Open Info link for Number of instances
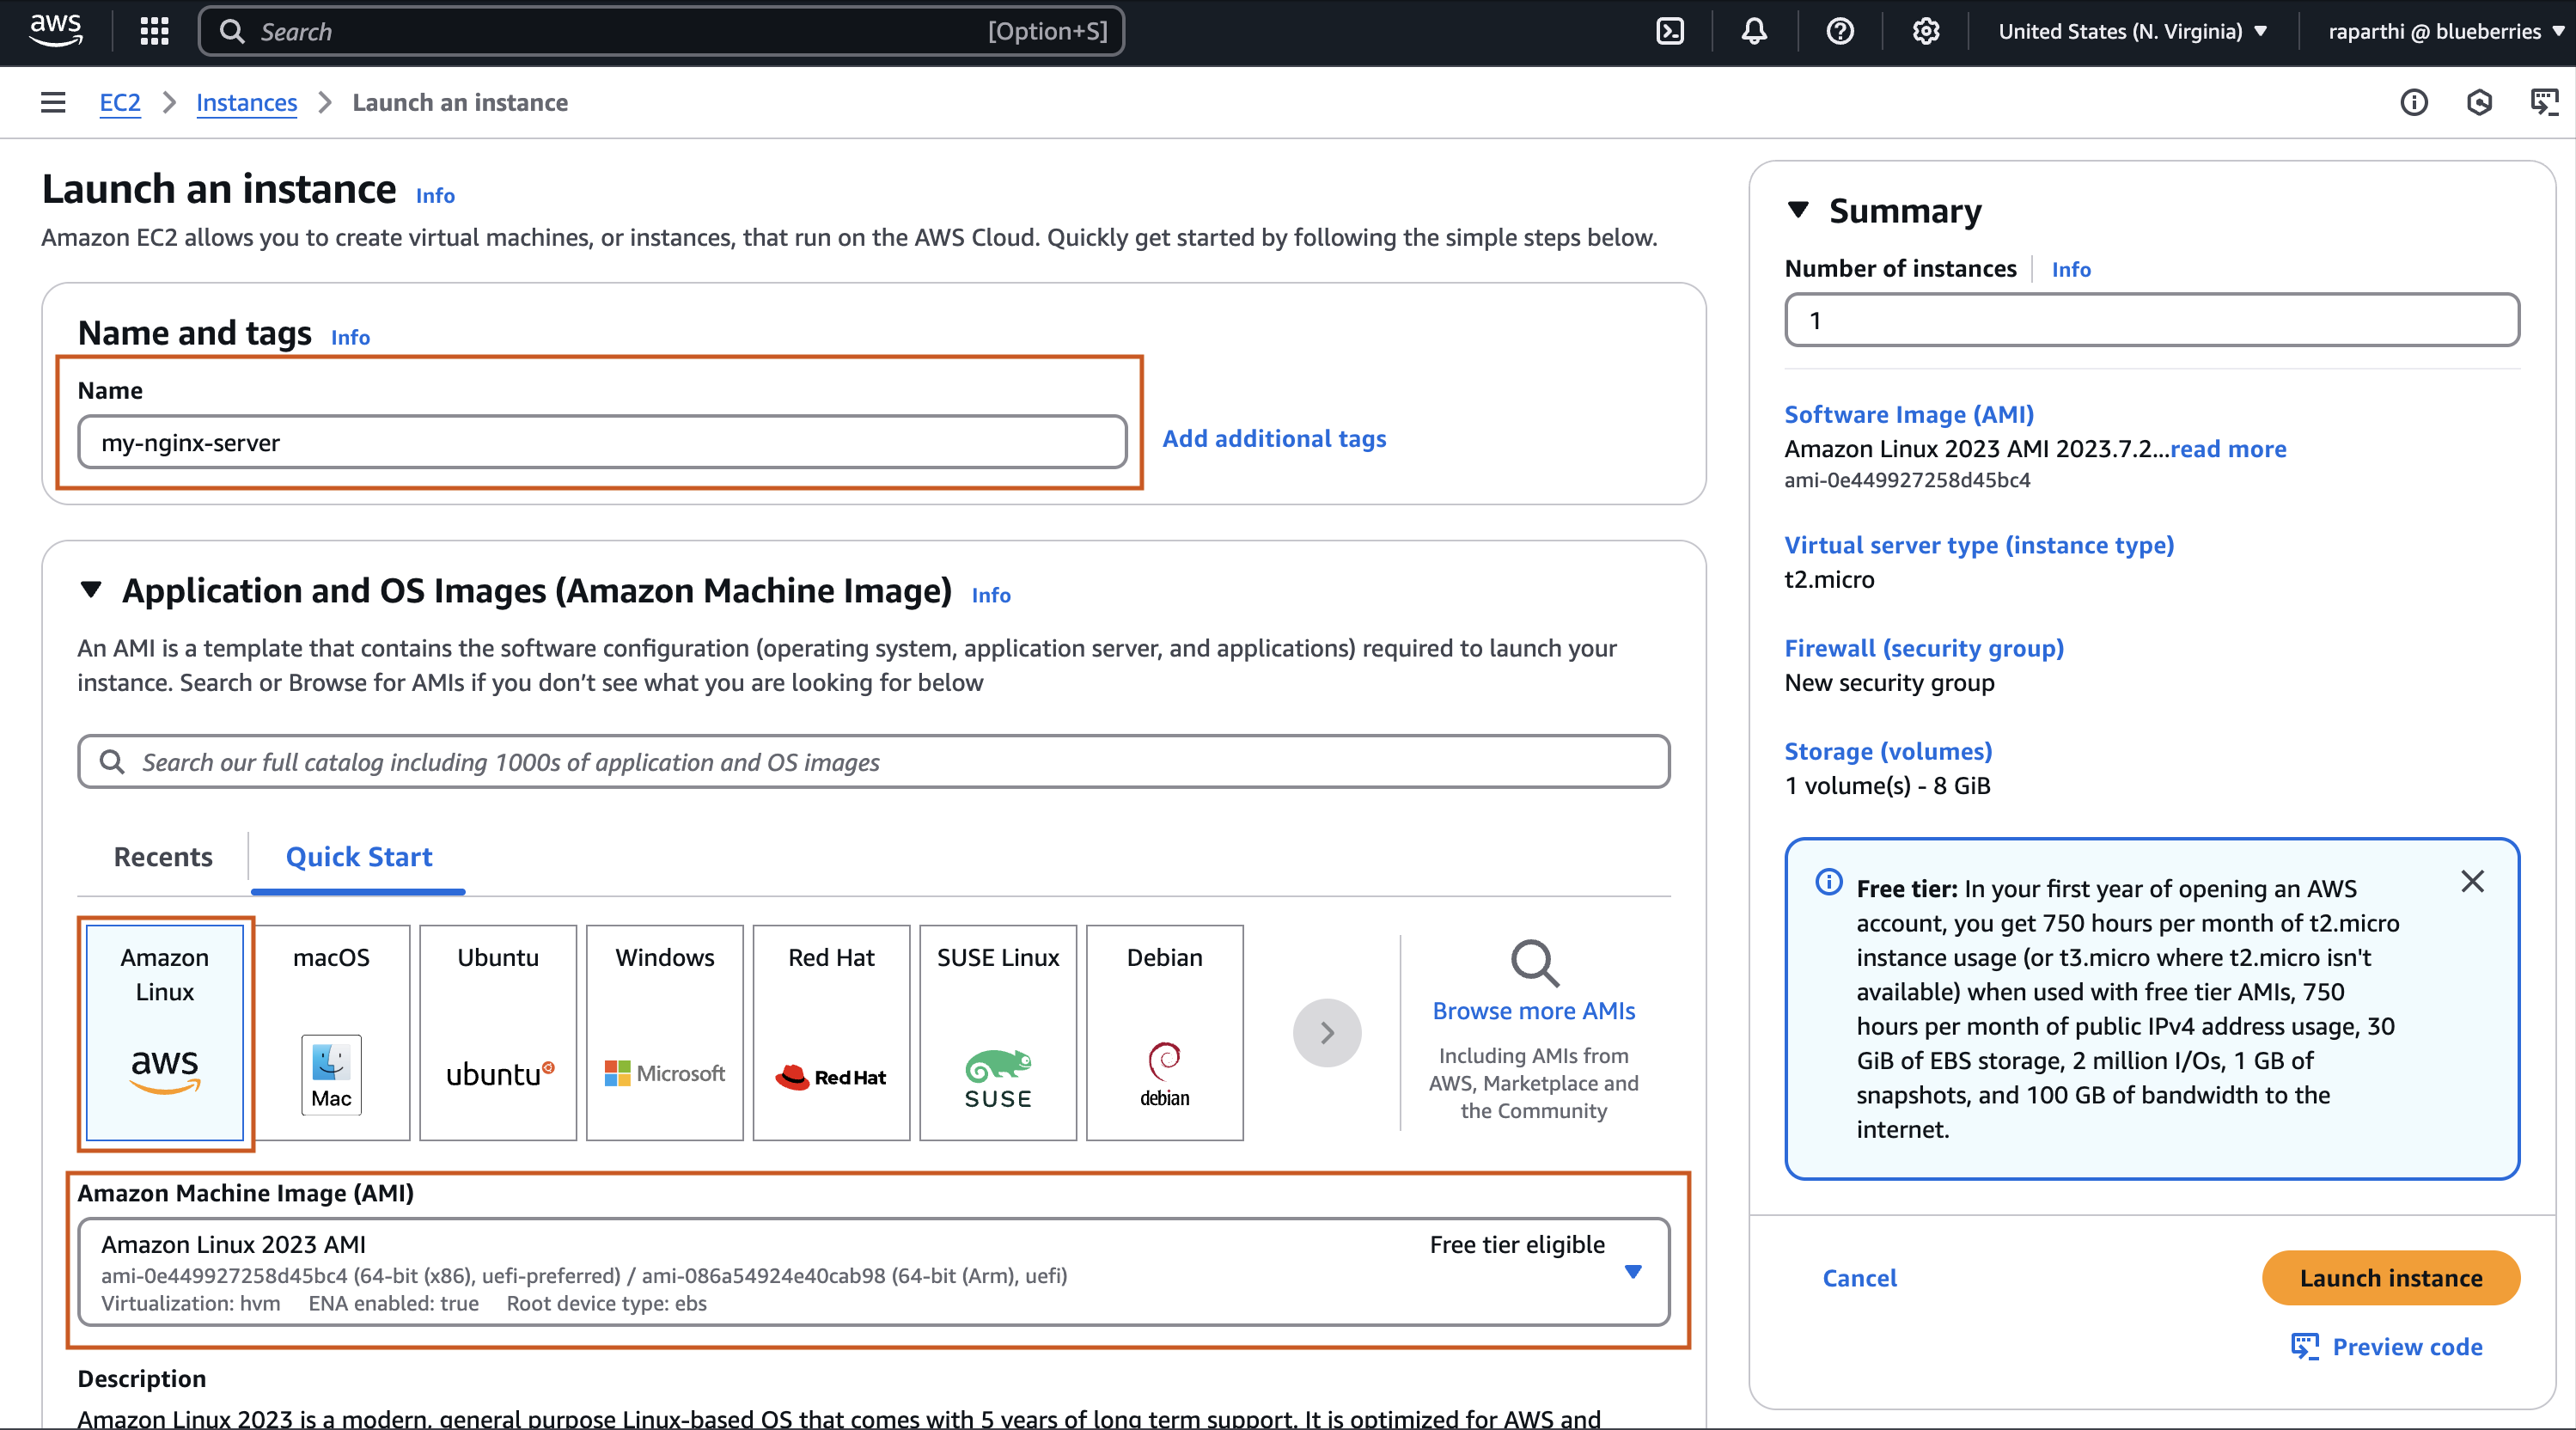This screenshot has height=1430, width=2576. click(2071, 269)
